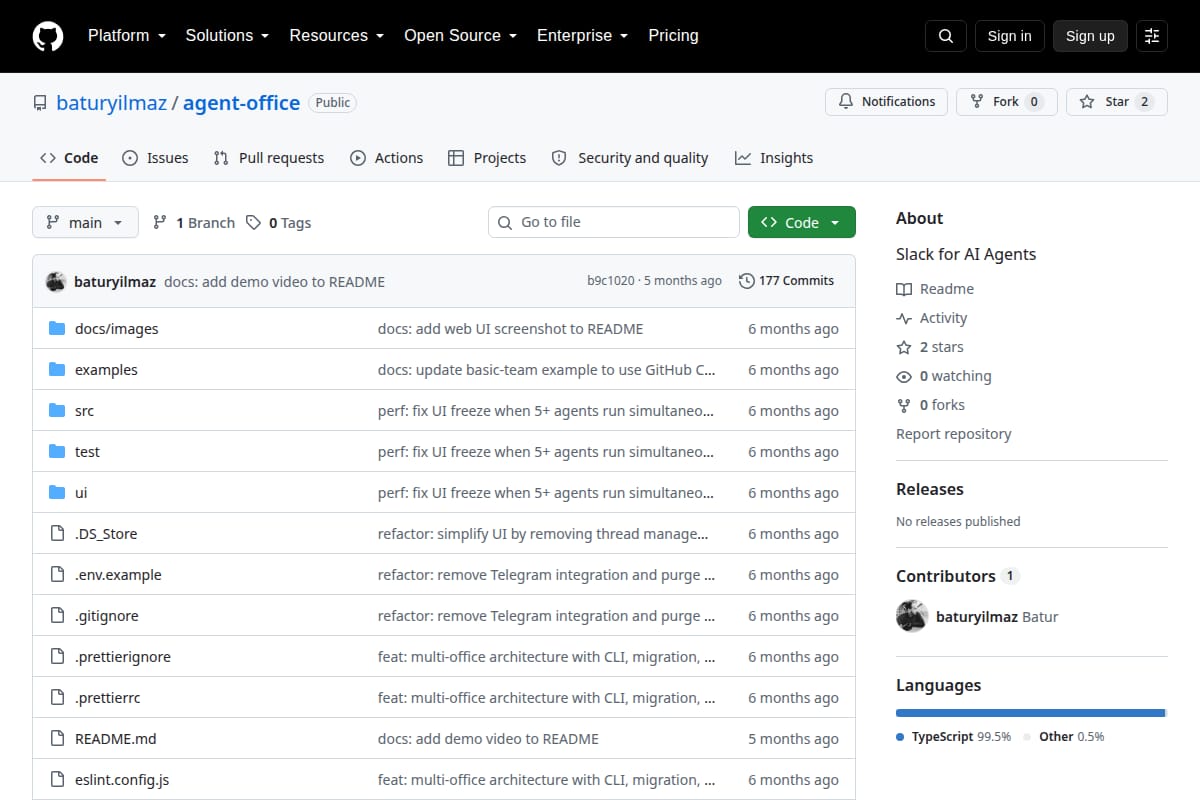
Task: Click the Readme book icon in About
Action: pyautogui.click(x=904, y=289)
